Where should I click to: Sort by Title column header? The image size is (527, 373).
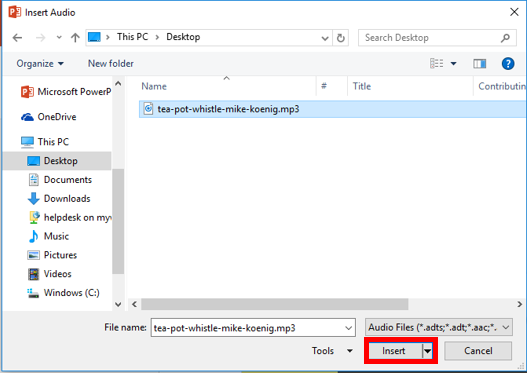pos(362,86)
